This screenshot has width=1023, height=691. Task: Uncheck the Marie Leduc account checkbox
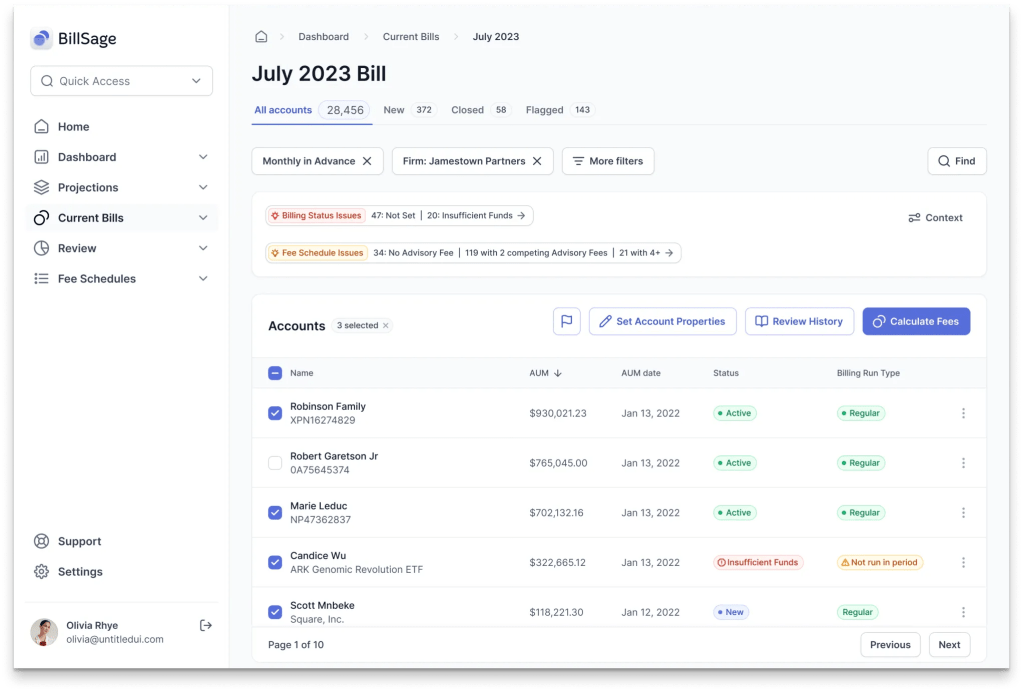[x=275, y=513]
